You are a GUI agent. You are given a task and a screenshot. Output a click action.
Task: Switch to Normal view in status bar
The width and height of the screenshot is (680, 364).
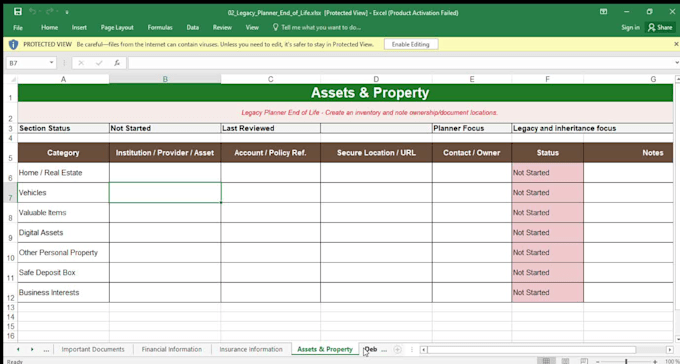[x=546, y=361]
